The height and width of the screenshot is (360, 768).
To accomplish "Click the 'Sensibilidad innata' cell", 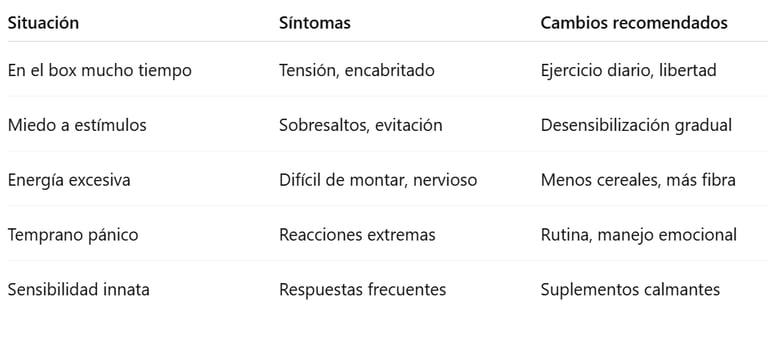I will click(78, 290).
